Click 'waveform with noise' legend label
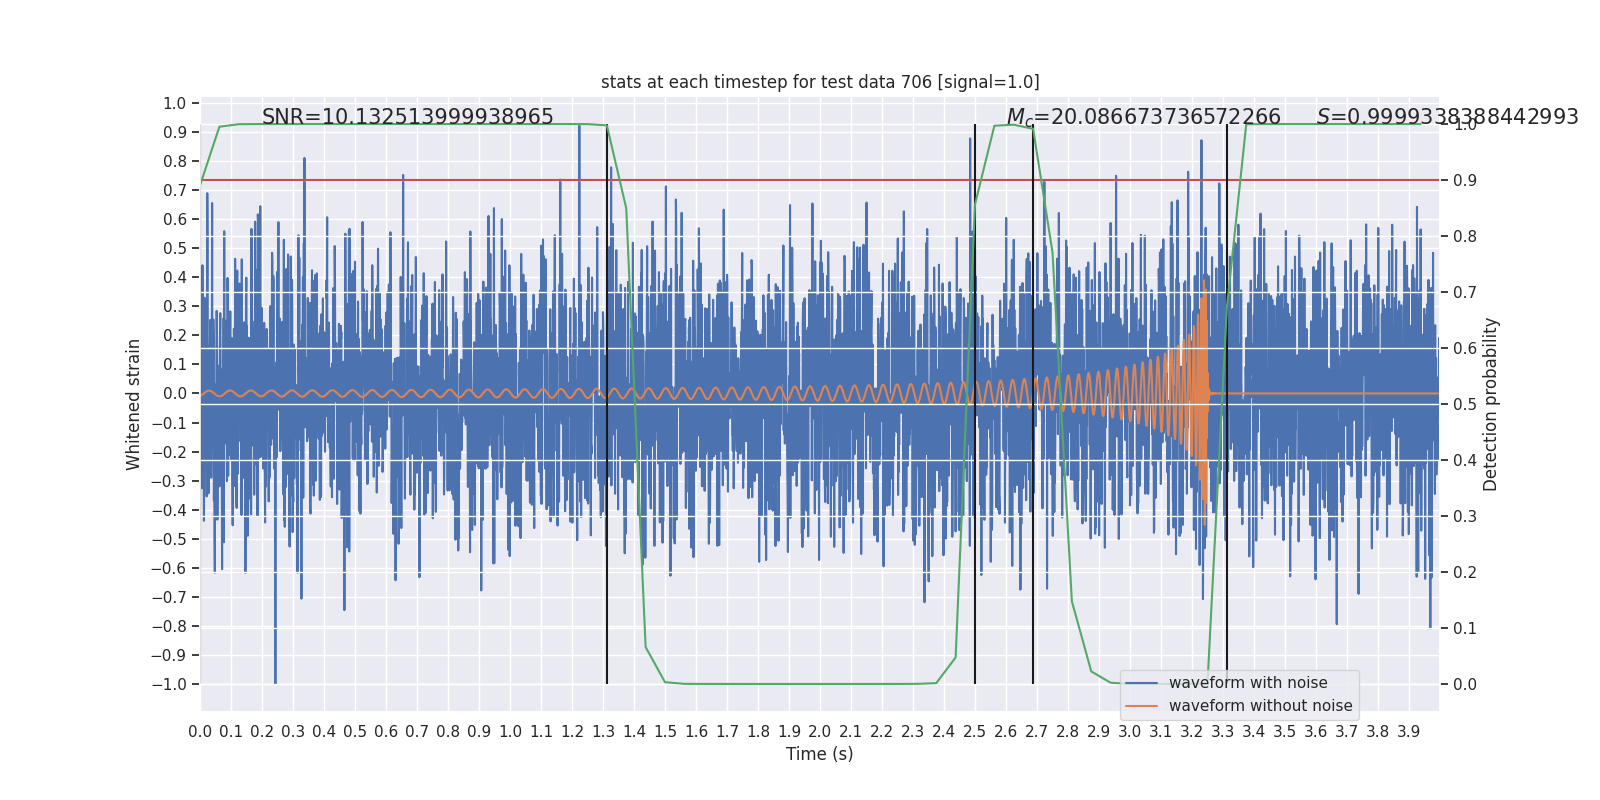 coord(1247,683)
